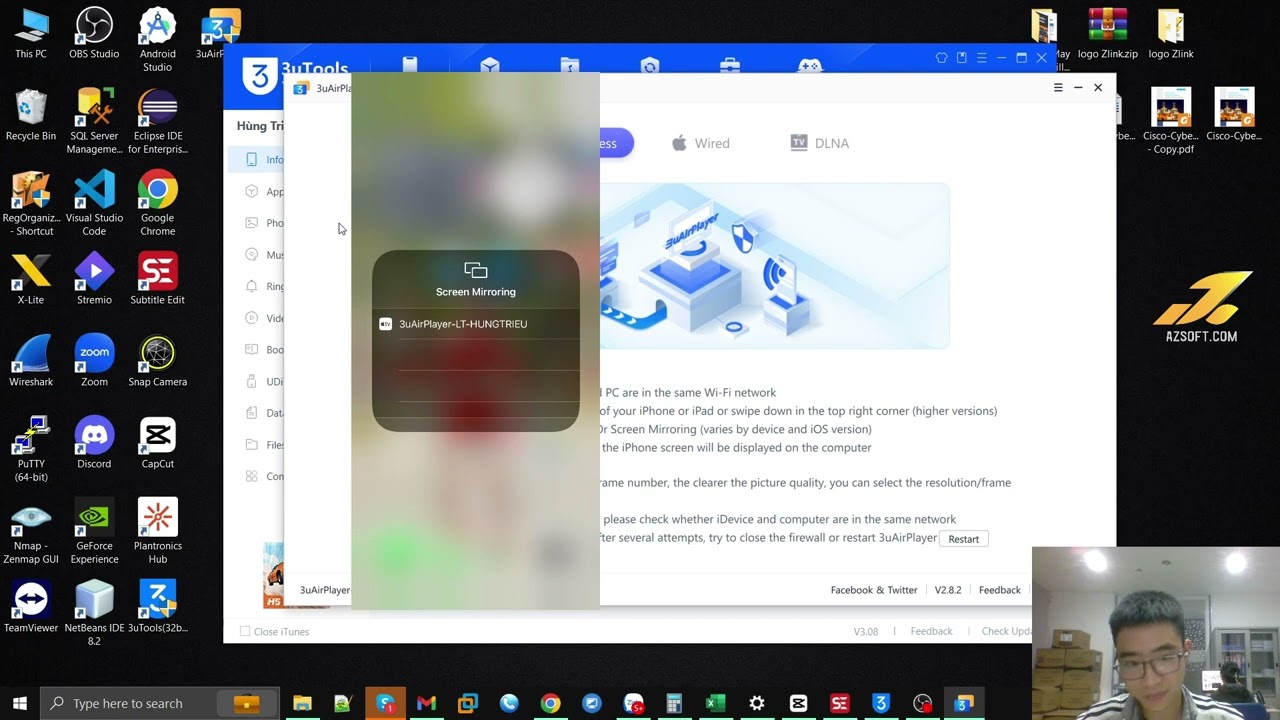The height and width of the screenshot is (720, 1280).
Task: Select the Stremio desktop icon
Action: pyautogui.click(x=94, y=279)
